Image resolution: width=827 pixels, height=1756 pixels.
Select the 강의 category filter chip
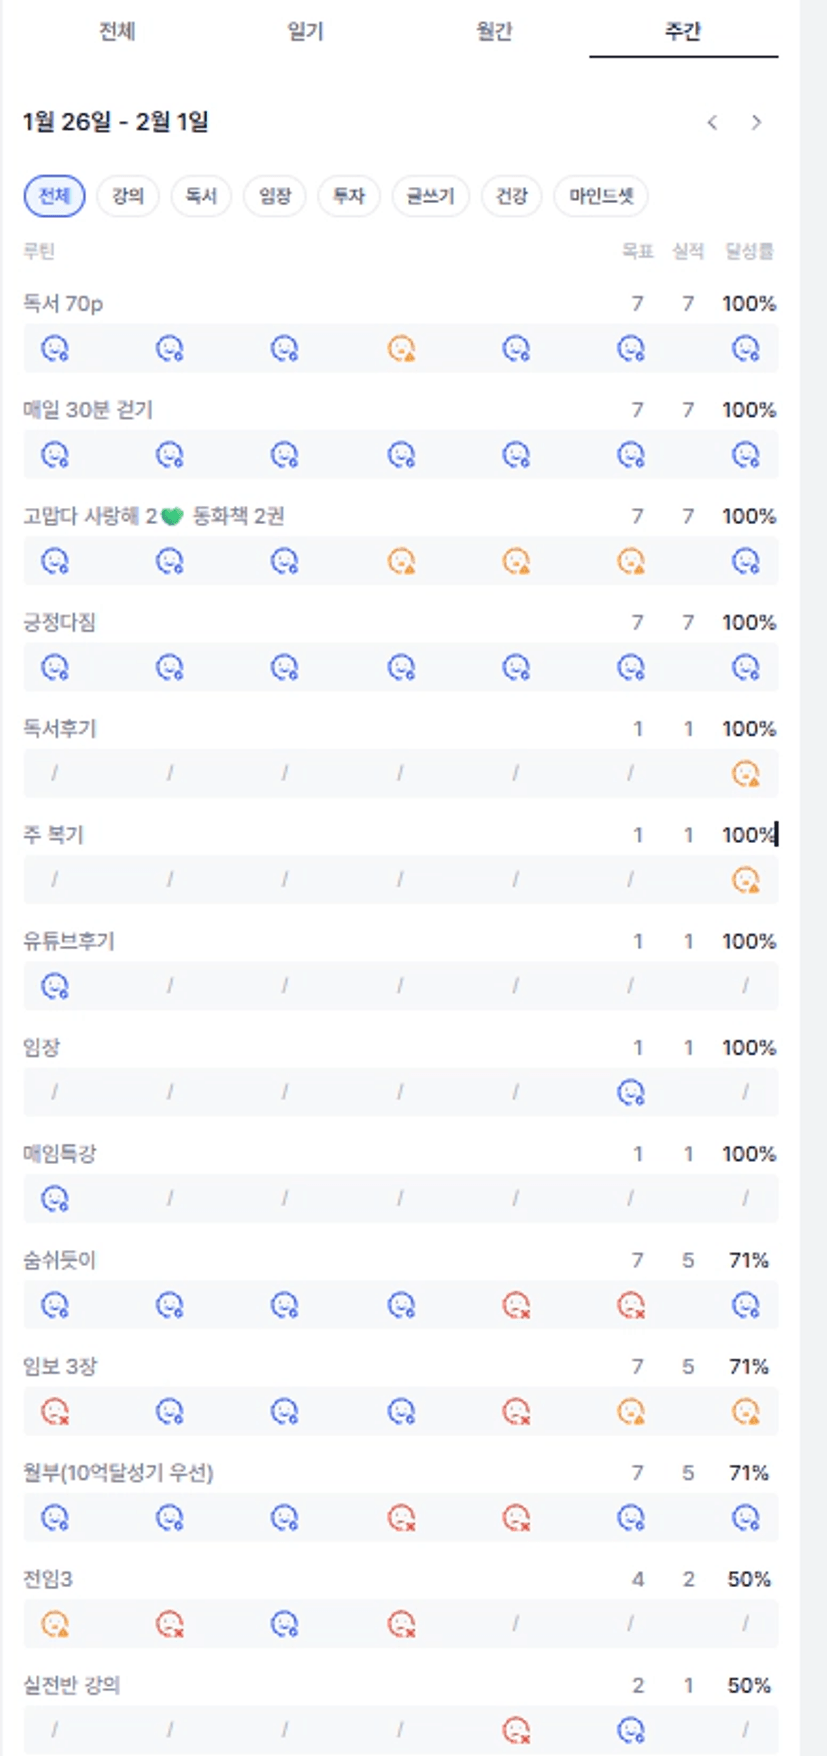[128, 196]
